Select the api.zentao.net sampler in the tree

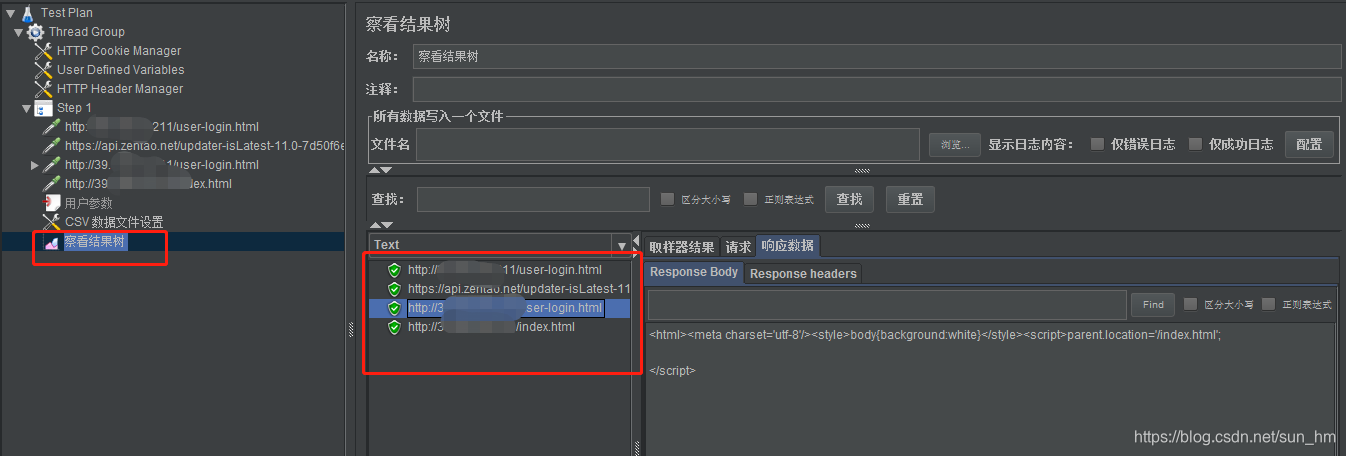pyautogui.click(x=204, y=146)
